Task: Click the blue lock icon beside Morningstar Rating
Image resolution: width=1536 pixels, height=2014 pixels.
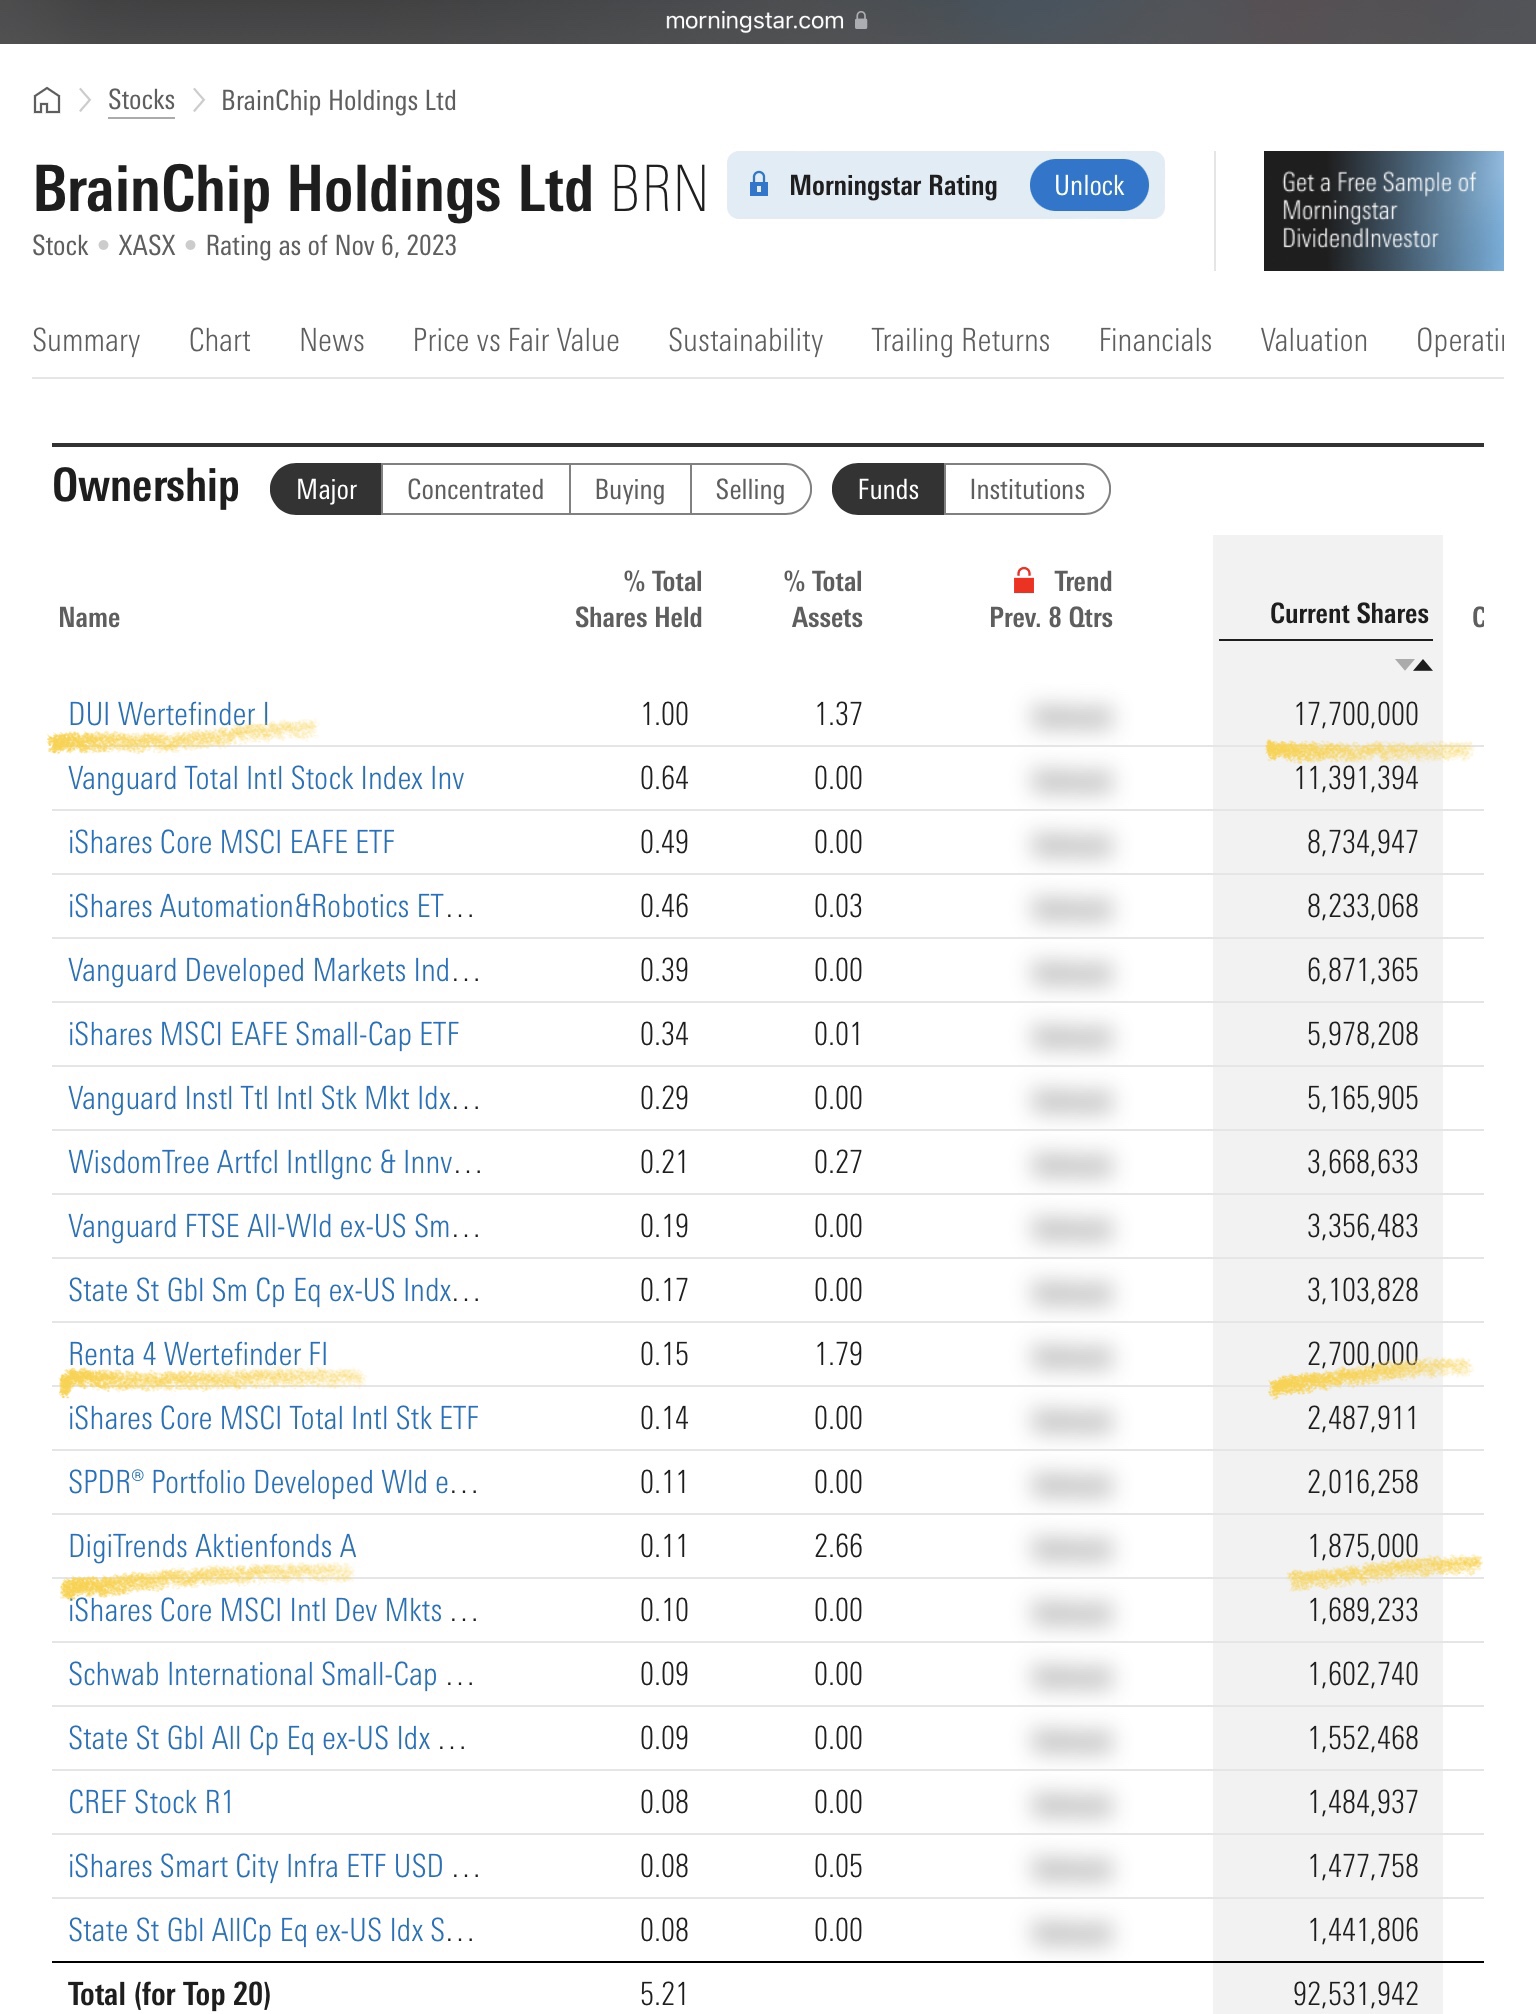Action: pos(759,185)
